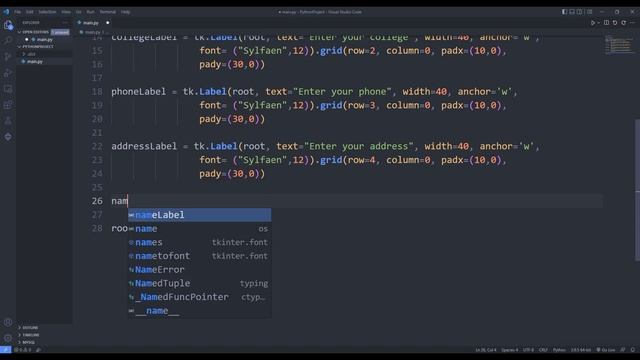Click the unsaved dot on main.py tab

[108, 23]
